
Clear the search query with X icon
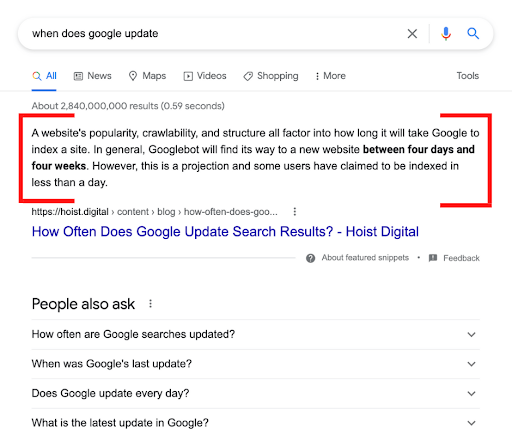point(412,34)
